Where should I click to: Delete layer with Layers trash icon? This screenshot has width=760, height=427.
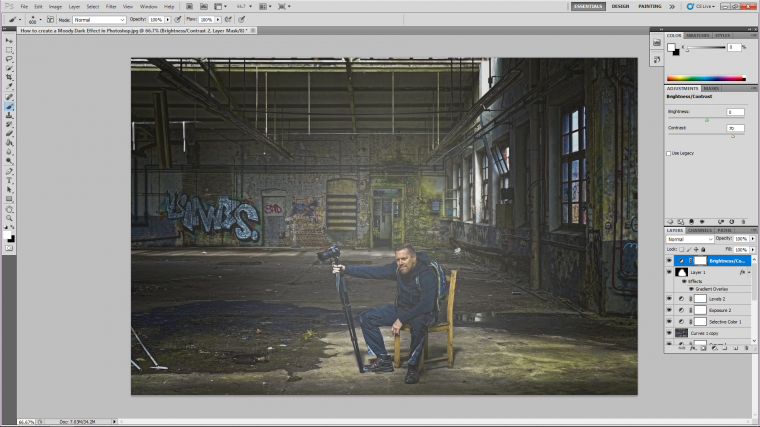(x=747, y=348)
